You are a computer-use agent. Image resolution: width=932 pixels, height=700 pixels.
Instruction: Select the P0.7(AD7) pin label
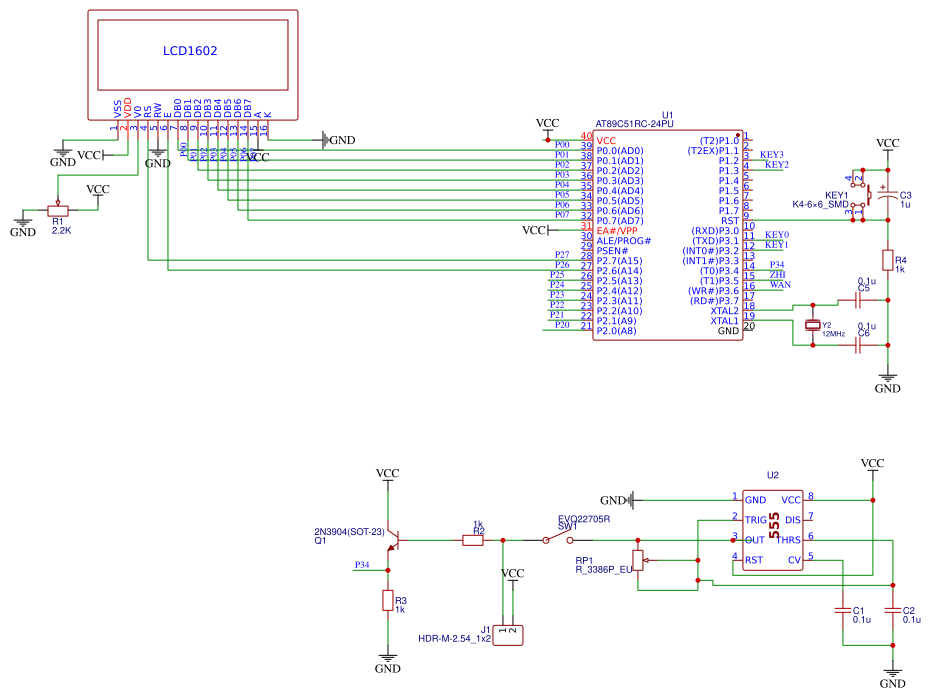tap(620, 220)
